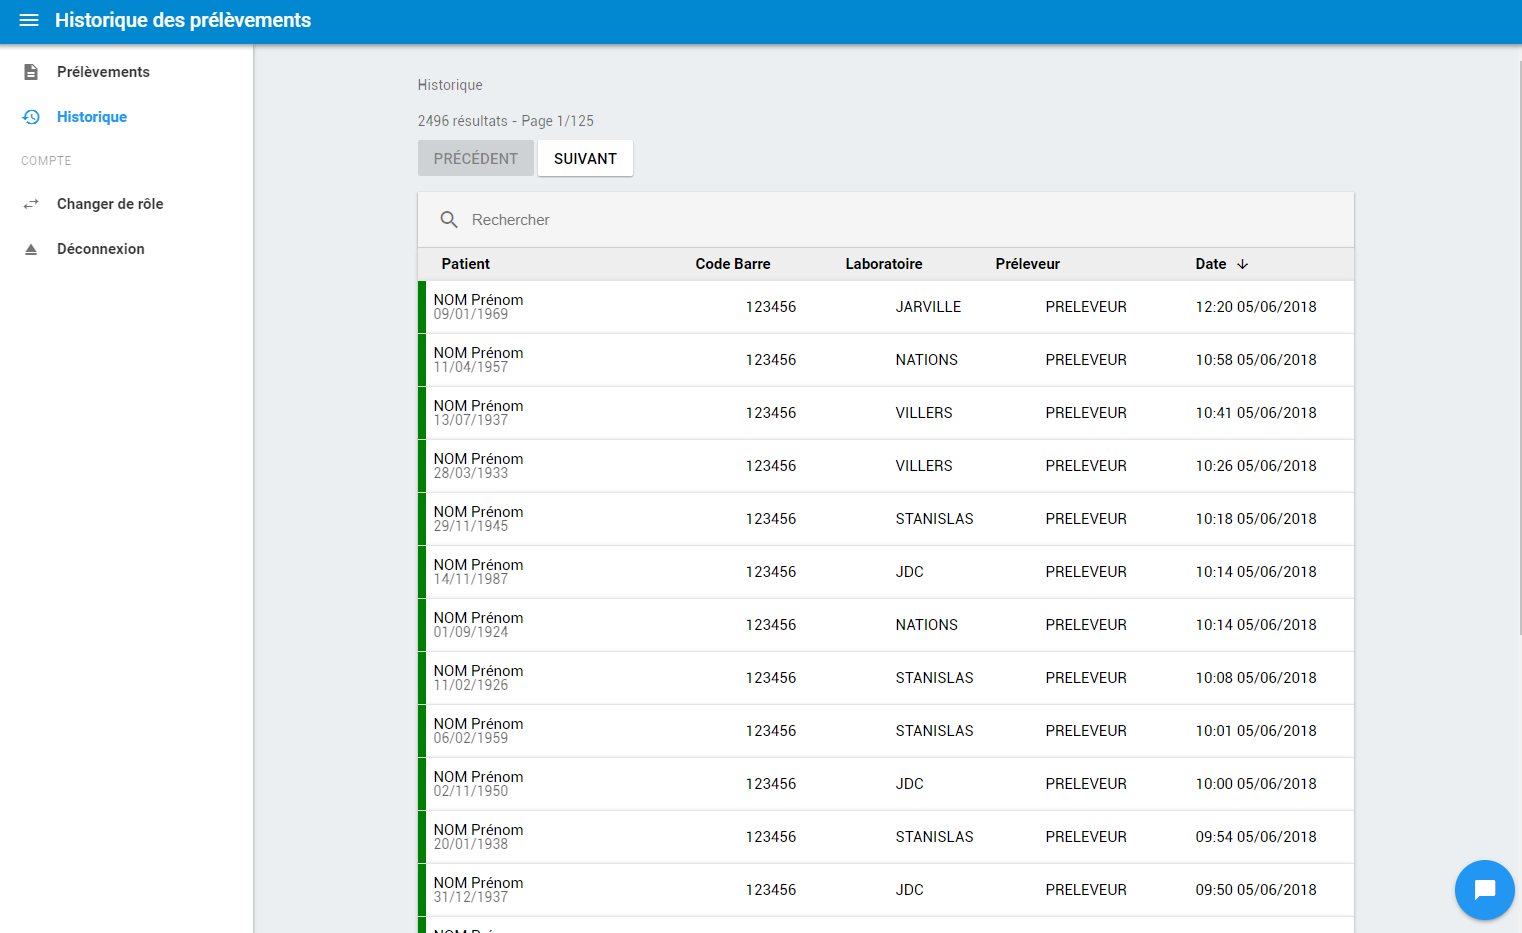Viewport: 1522px width, 933px height.
Task: Sort by Laboratoire column header
Action: pos(884,264)
